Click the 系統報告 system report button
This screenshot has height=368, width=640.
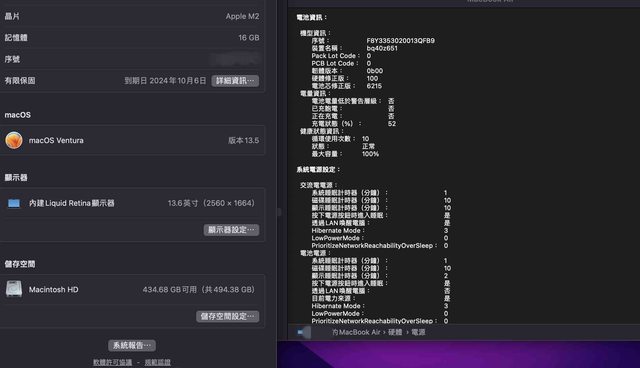point(132,346)
